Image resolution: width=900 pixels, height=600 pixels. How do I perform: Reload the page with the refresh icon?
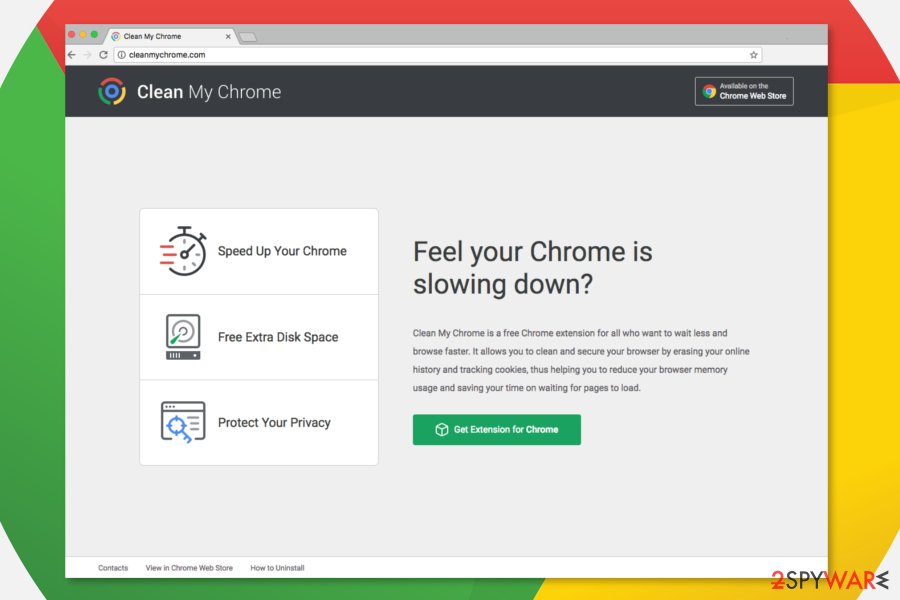tap(103, 55)
